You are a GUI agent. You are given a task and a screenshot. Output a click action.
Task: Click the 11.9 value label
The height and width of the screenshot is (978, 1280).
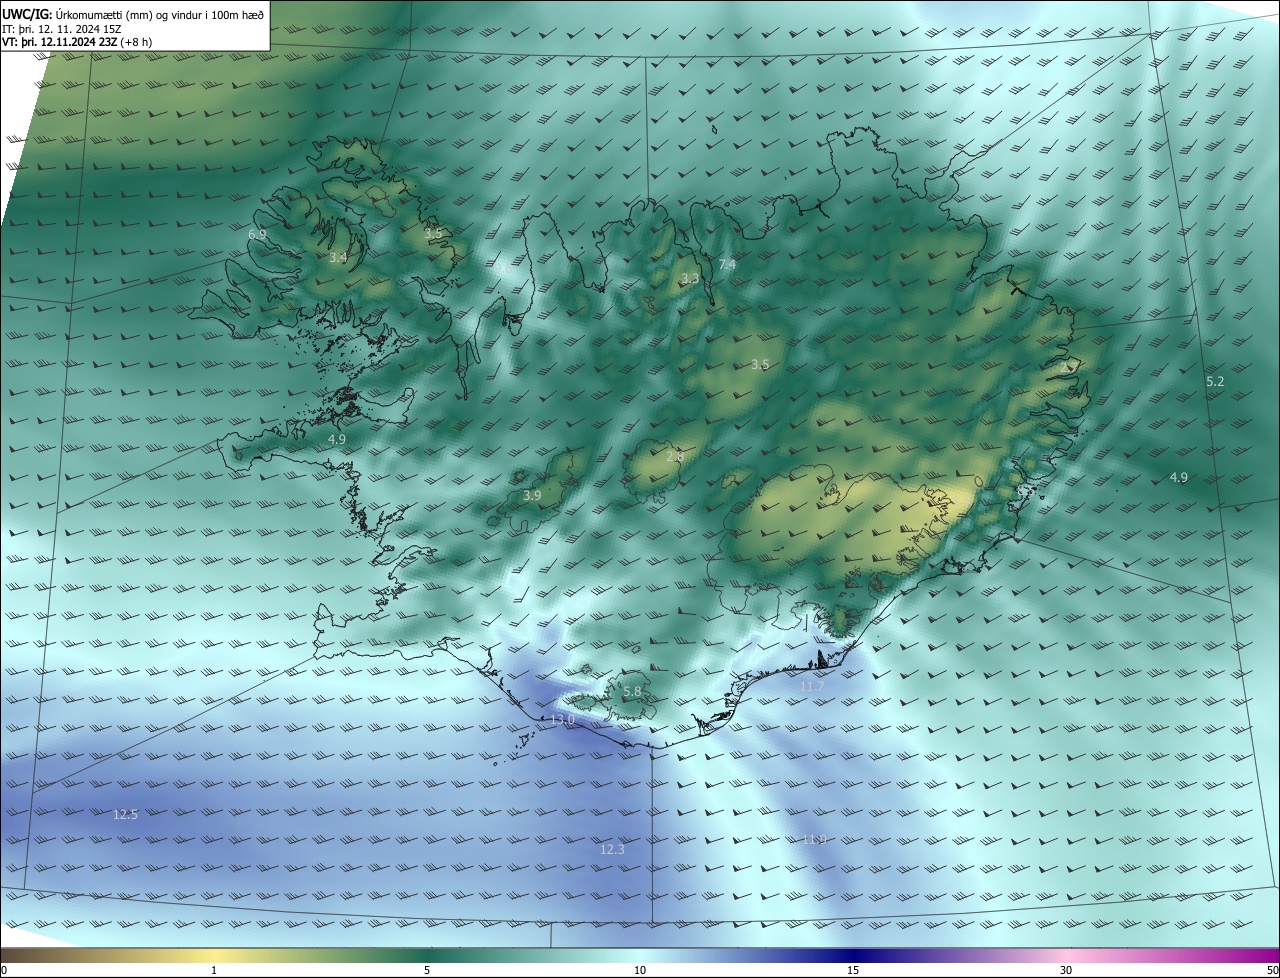(814, 839)
